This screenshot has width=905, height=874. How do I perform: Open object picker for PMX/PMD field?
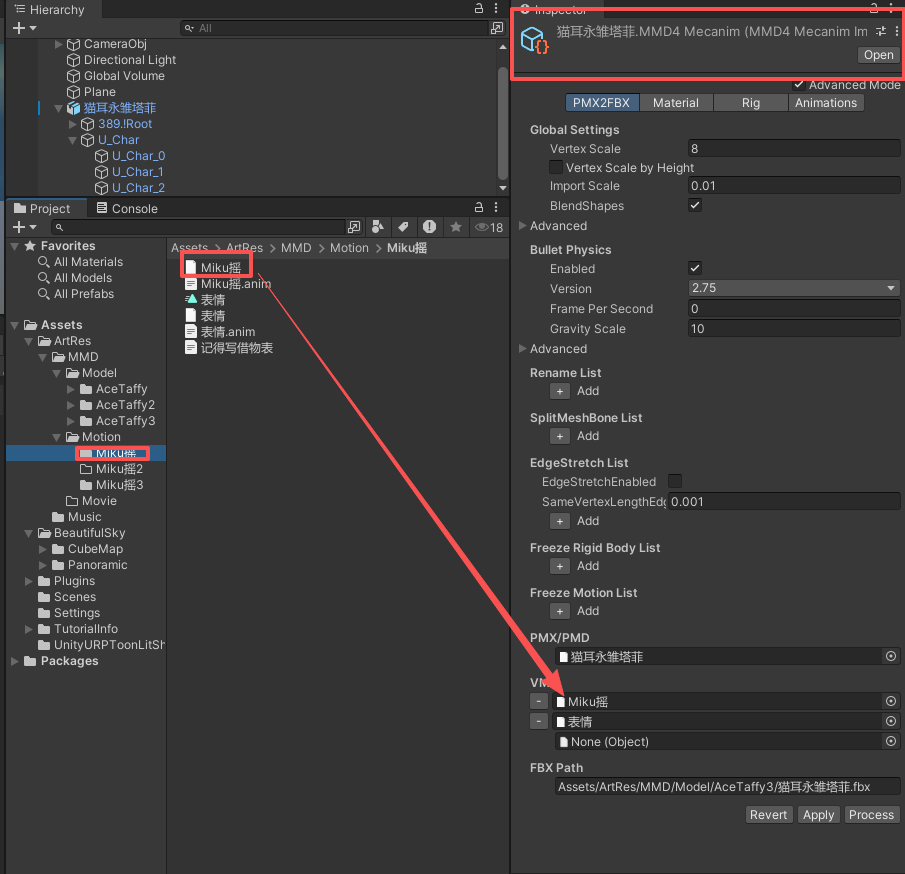pos(891,656)
